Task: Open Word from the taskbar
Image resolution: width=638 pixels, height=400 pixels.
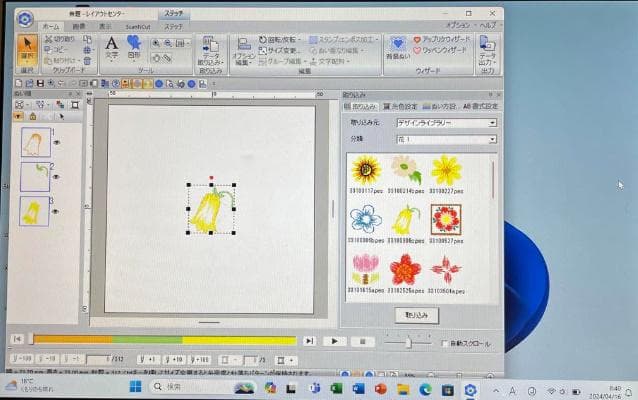Action: [x=358, y=389]
